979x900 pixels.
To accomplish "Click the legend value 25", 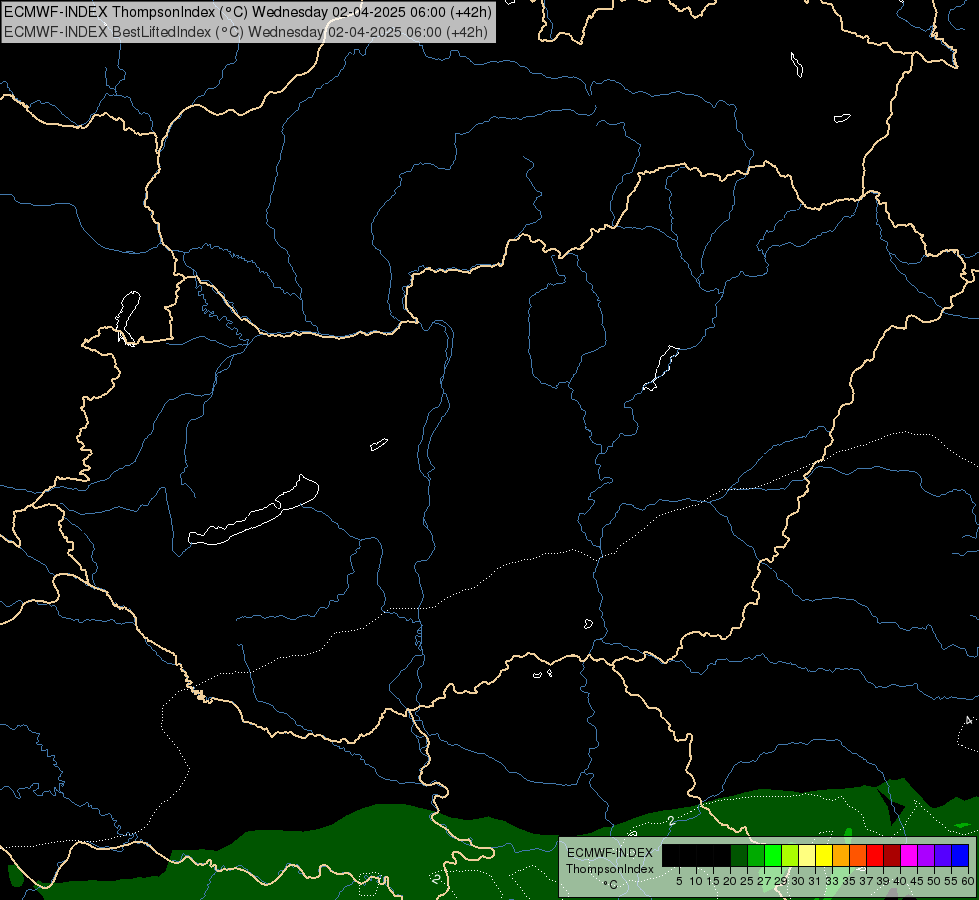I will click(x=747, y=881).
